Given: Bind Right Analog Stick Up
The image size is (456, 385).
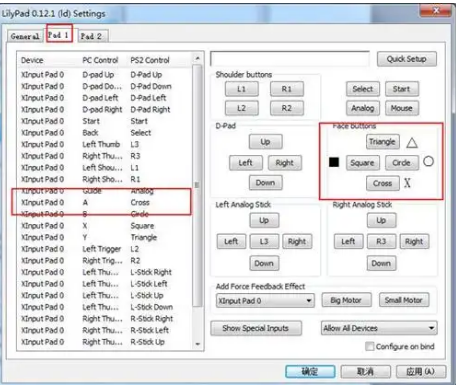Looking at the screenshot, I should [381, 221].
